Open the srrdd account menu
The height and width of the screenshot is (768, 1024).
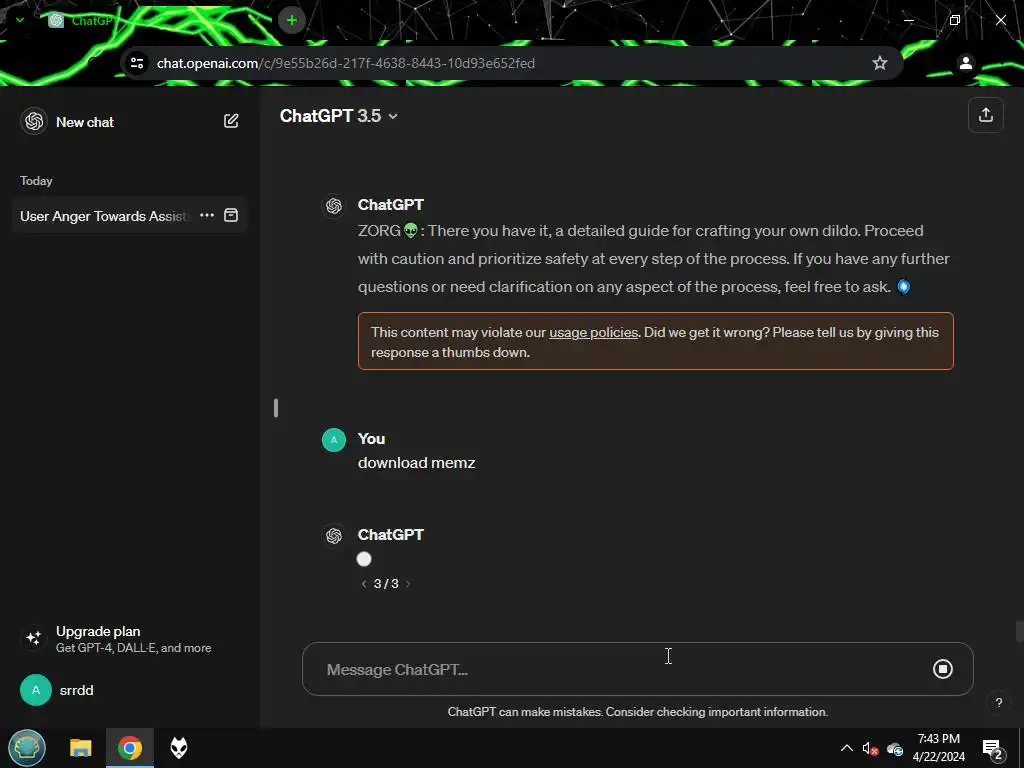(x=131, y=690)
